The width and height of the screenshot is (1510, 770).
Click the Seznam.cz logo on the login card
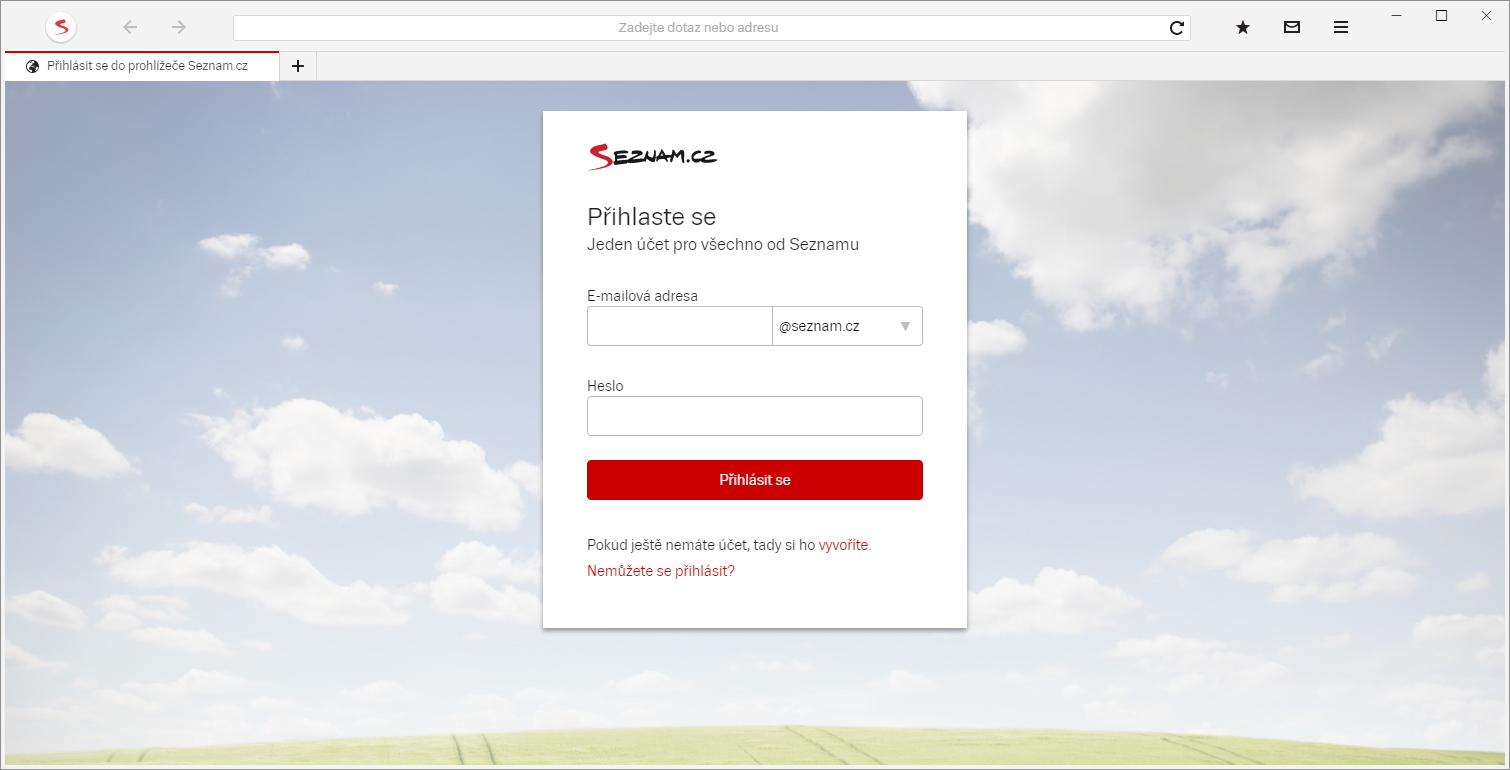652,156
